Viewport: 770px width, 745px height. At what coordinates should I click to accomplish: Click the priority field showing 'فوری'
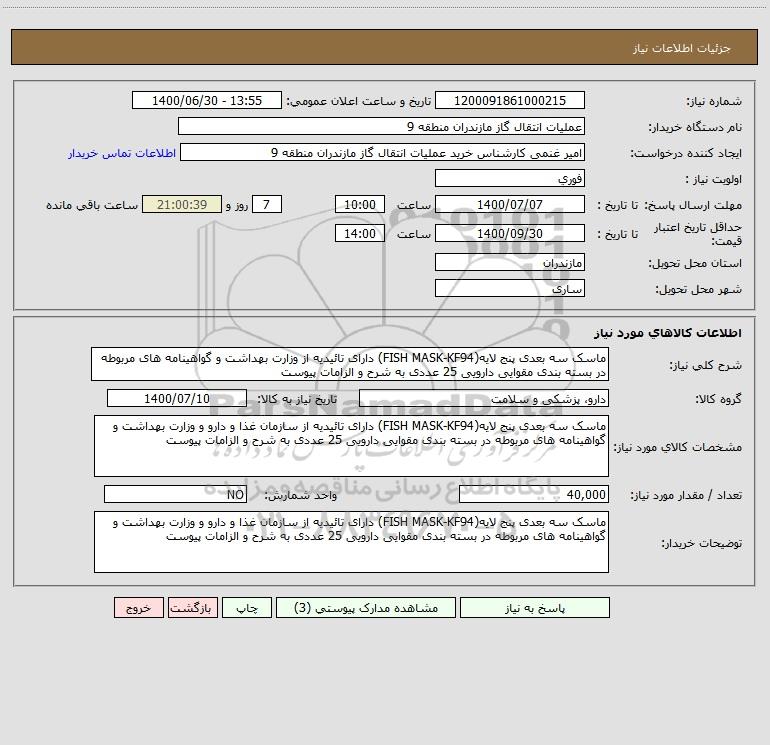pos(510,178)
